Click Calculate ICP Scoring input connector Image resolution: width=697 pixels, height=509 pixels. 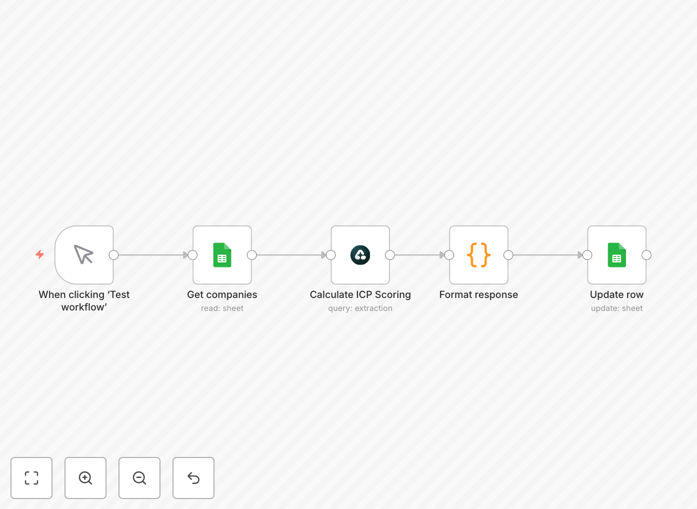[x=331, y=255]
